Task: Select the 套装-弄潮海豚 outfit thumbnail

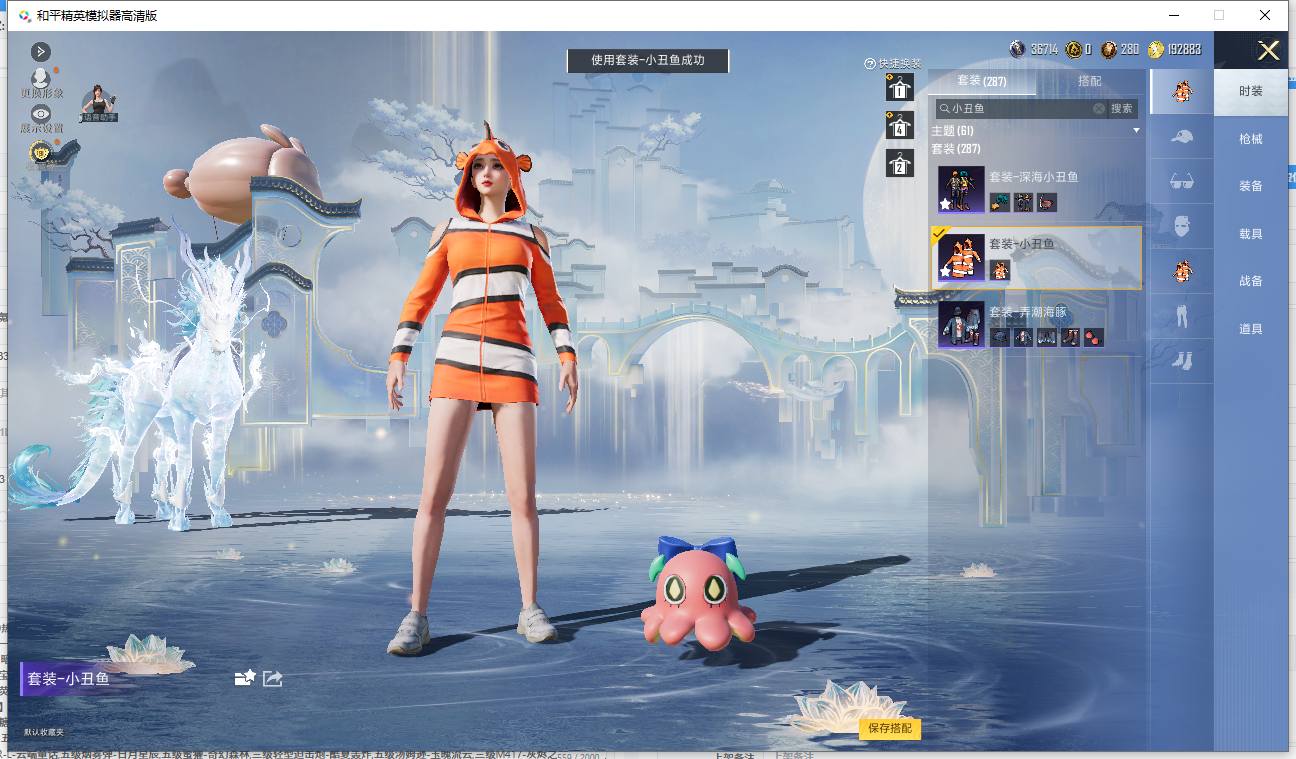Action: pos(961,324)
